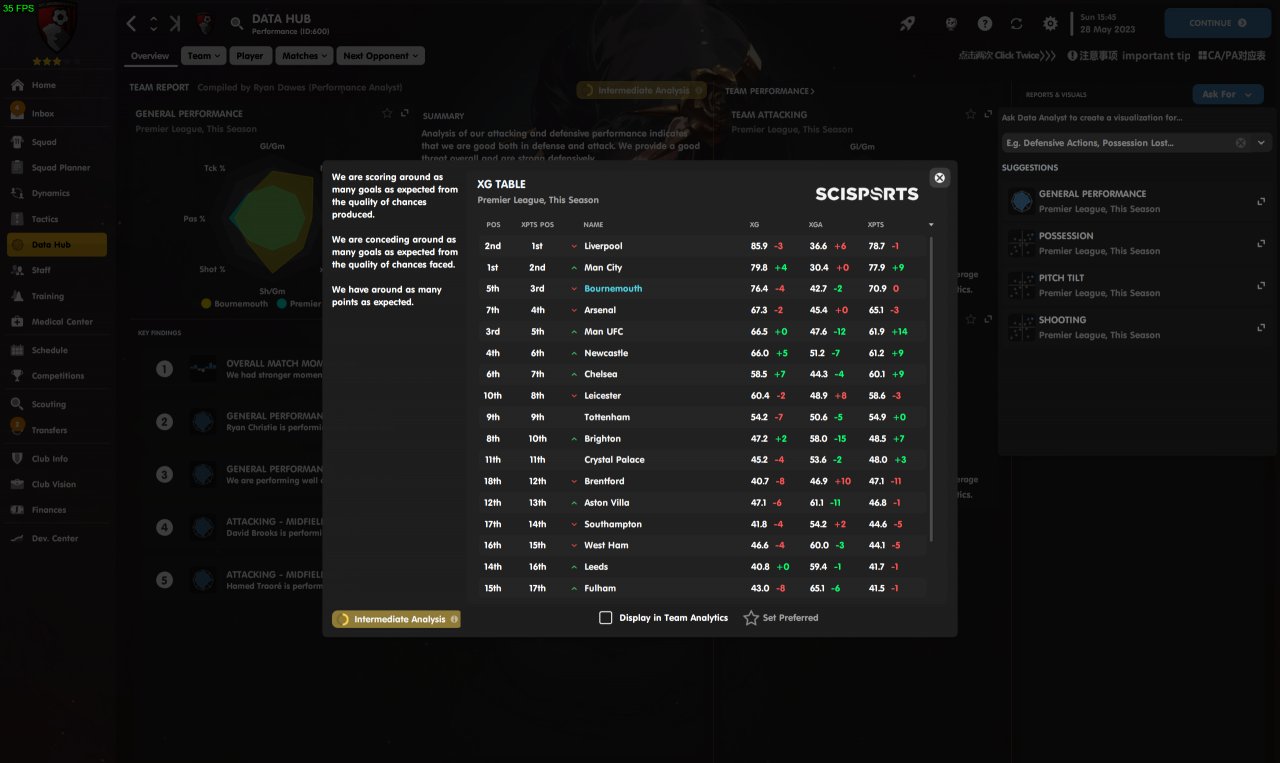Viewport: 1280px width, 763px height.
Task: Open Inbox in the sidebar
Action: pyautogui.click(x=43, y=114)
